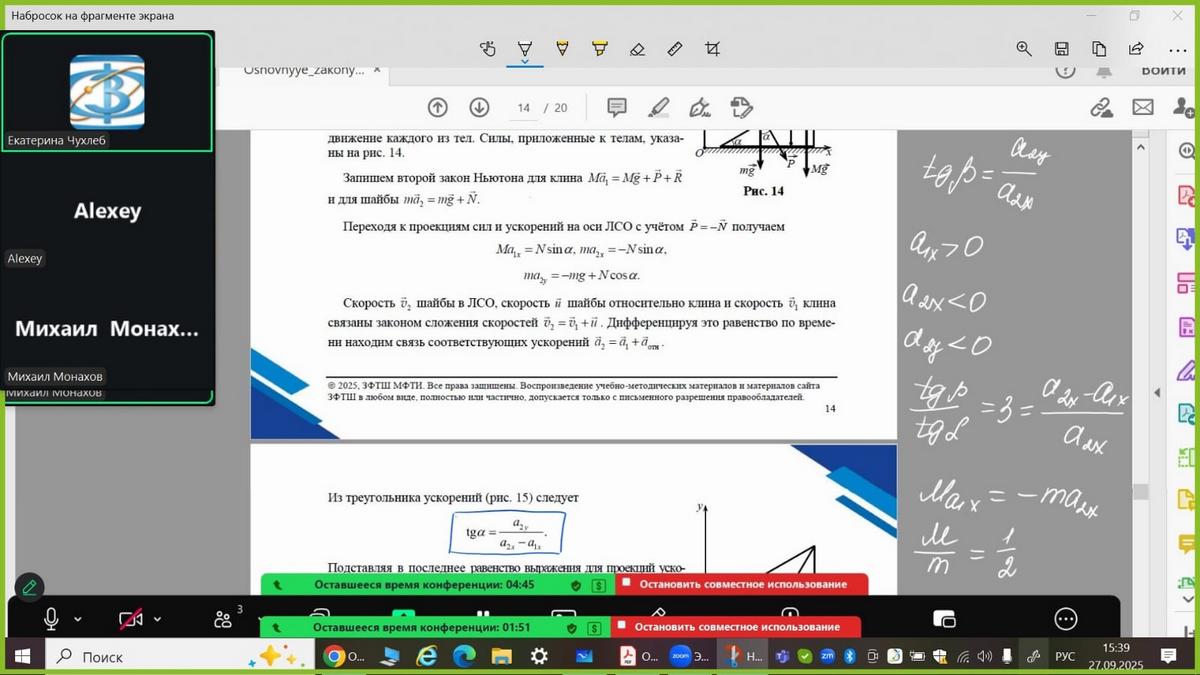Activate the image crop tool
Image resolution: width=1200 pixels, height=675 pixels.
click(712, 48)
